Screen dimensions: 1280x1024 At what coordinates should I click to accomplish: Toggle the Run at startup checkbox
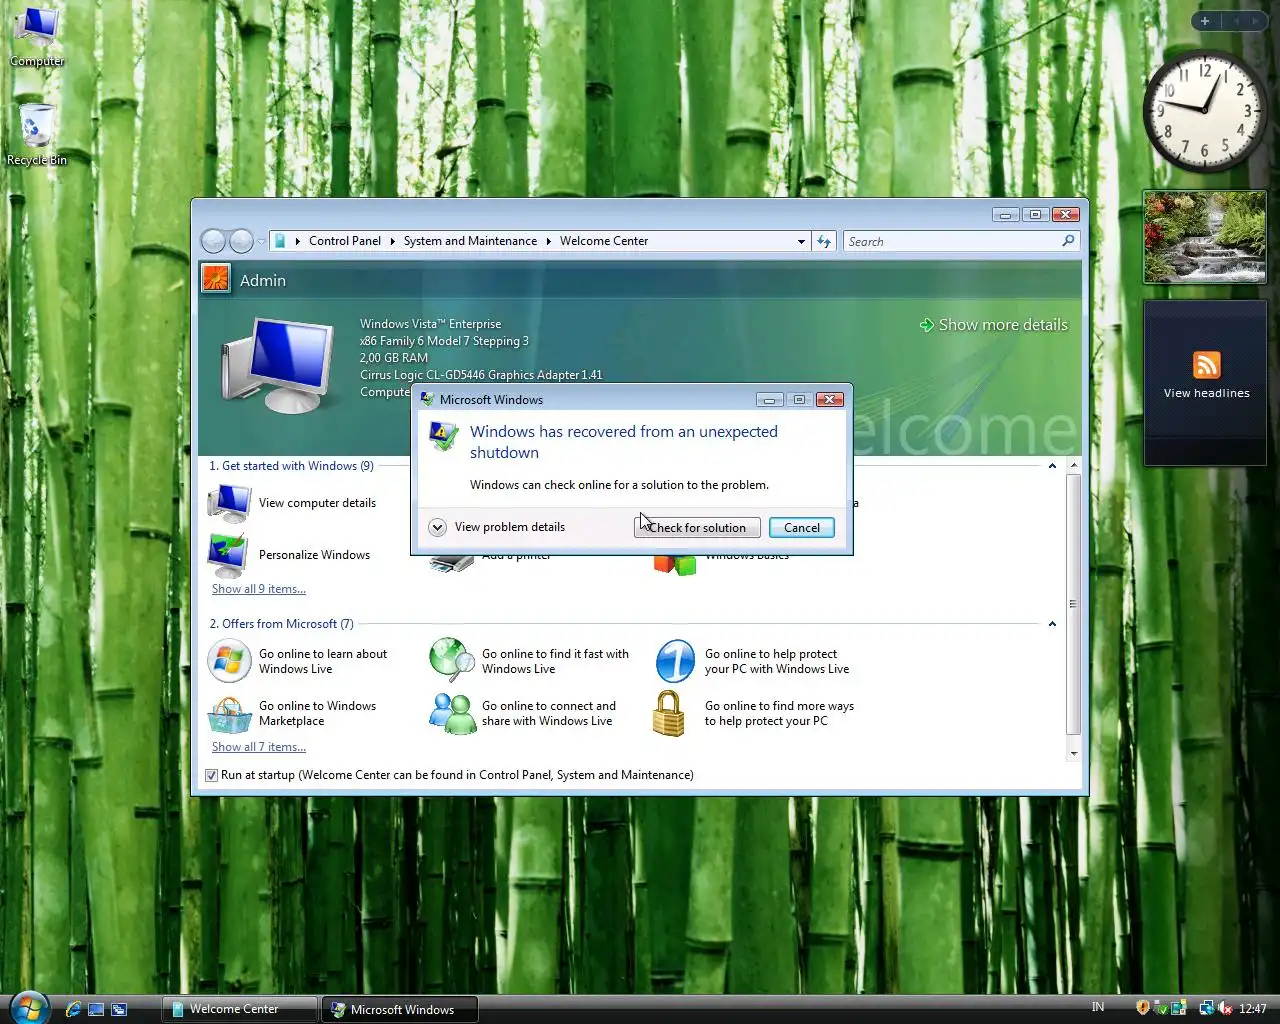click(211, 775)
